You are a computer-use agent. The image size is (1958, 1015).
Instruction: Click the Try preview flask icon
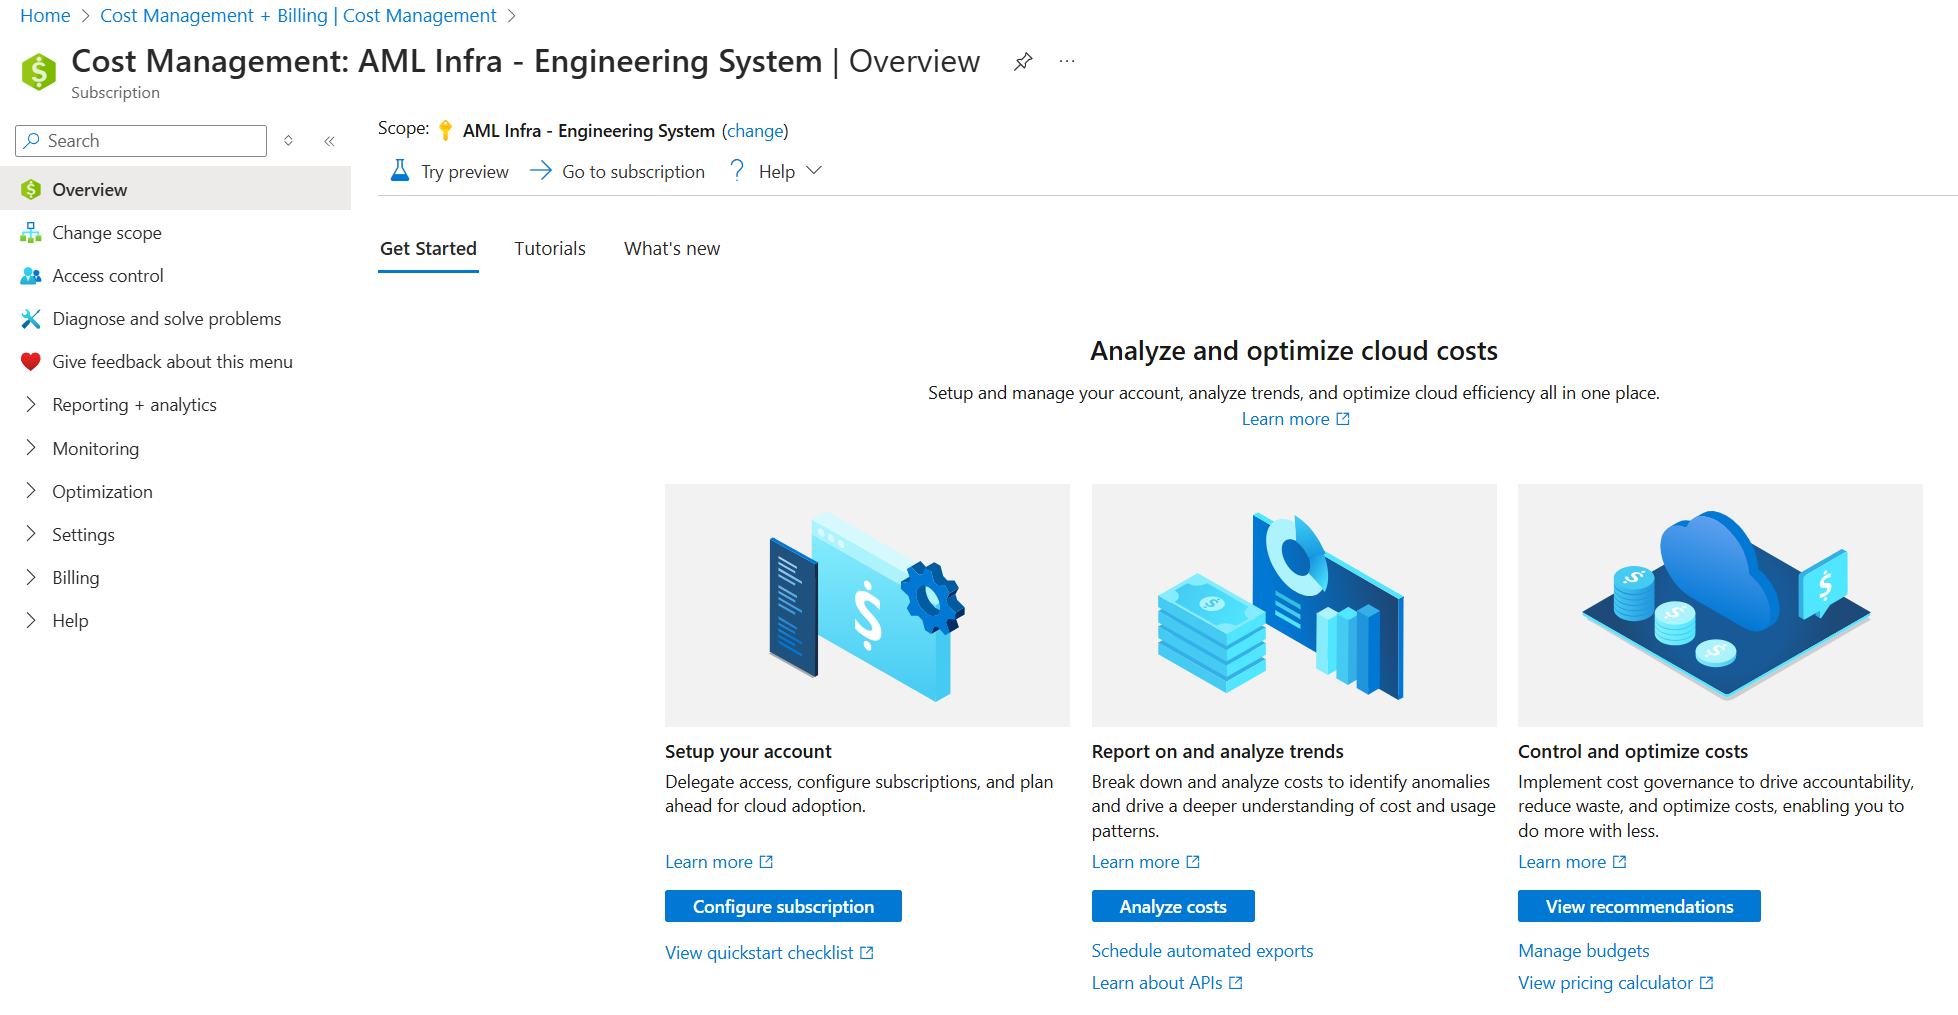(x=399, y=170)
